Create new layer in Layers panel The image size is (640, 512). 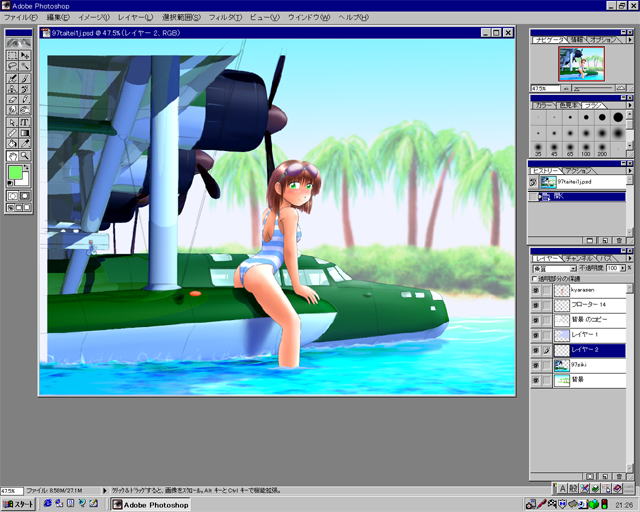605,476
